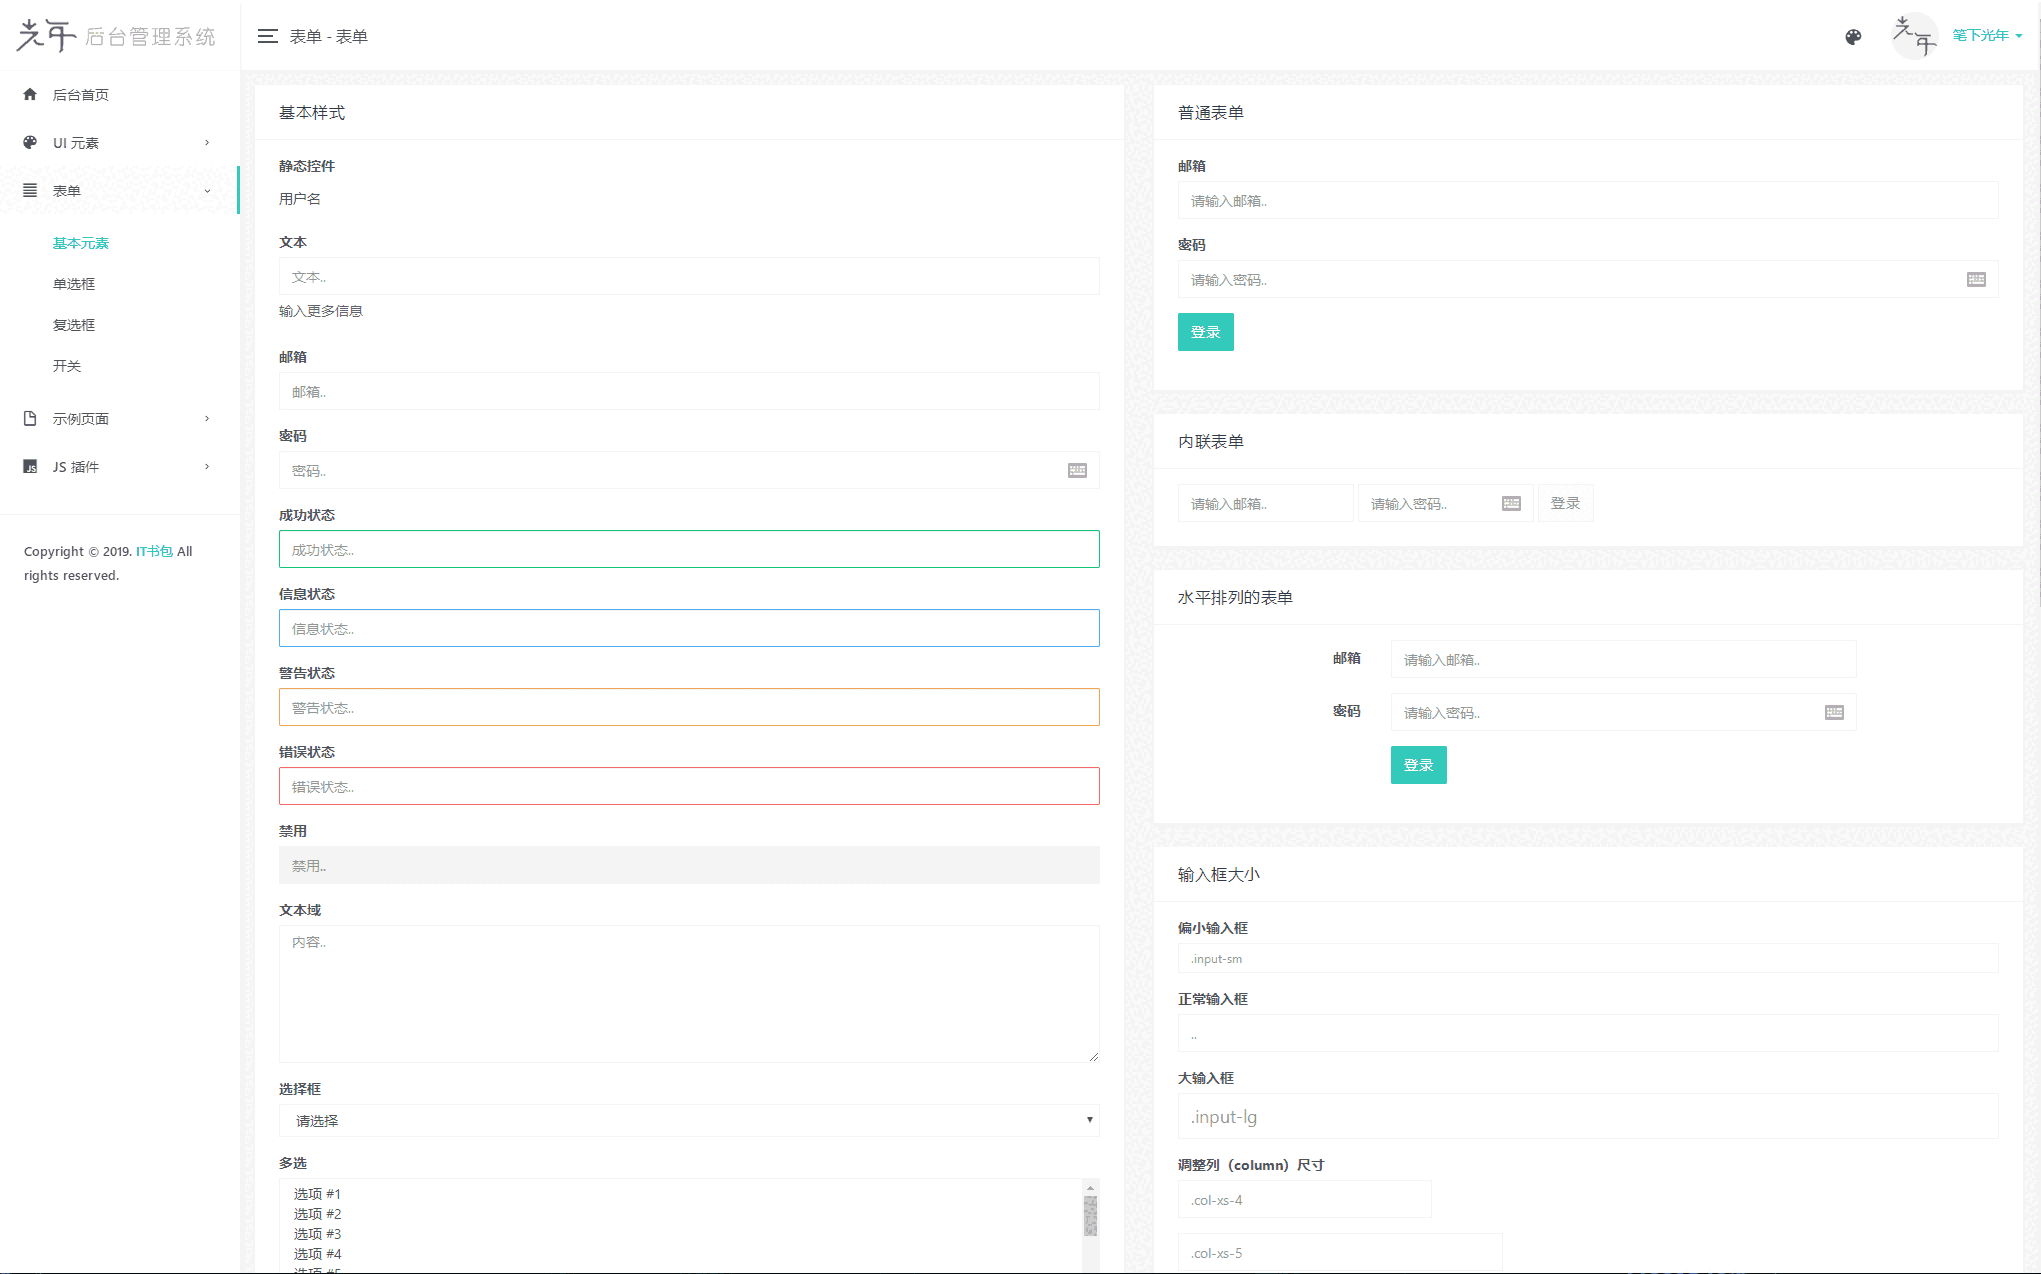The image size is (2041, 1274).
Task: Go to 复选框 submenu item
Action: [74, 325]
